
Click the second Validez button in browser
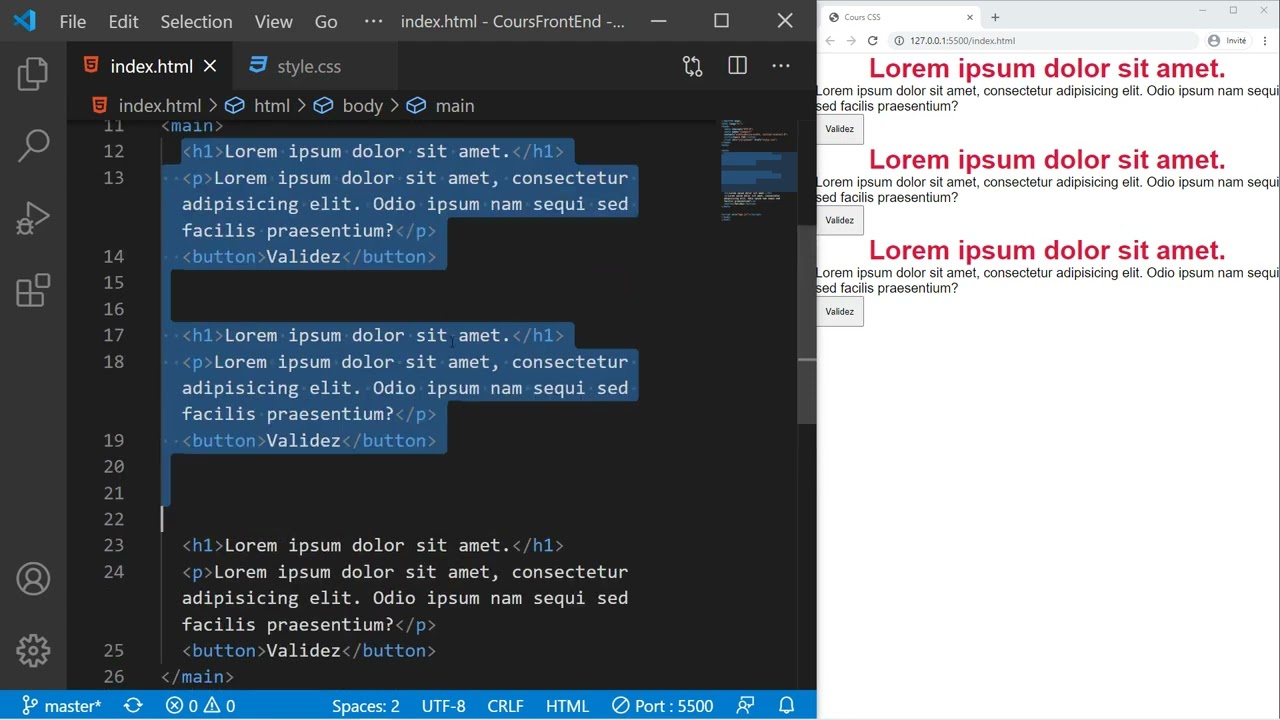(840, 220)
